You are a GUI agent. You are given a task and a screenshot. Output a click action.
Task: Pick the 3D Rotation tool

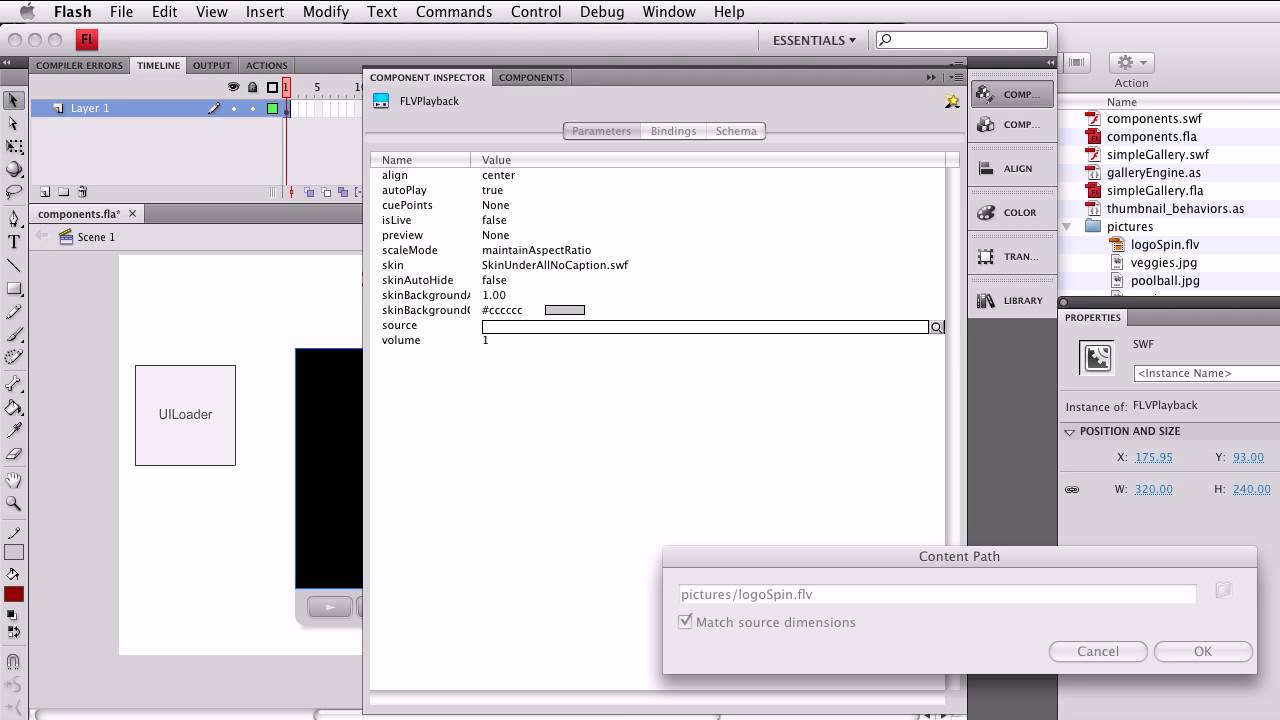click(14, 169)
